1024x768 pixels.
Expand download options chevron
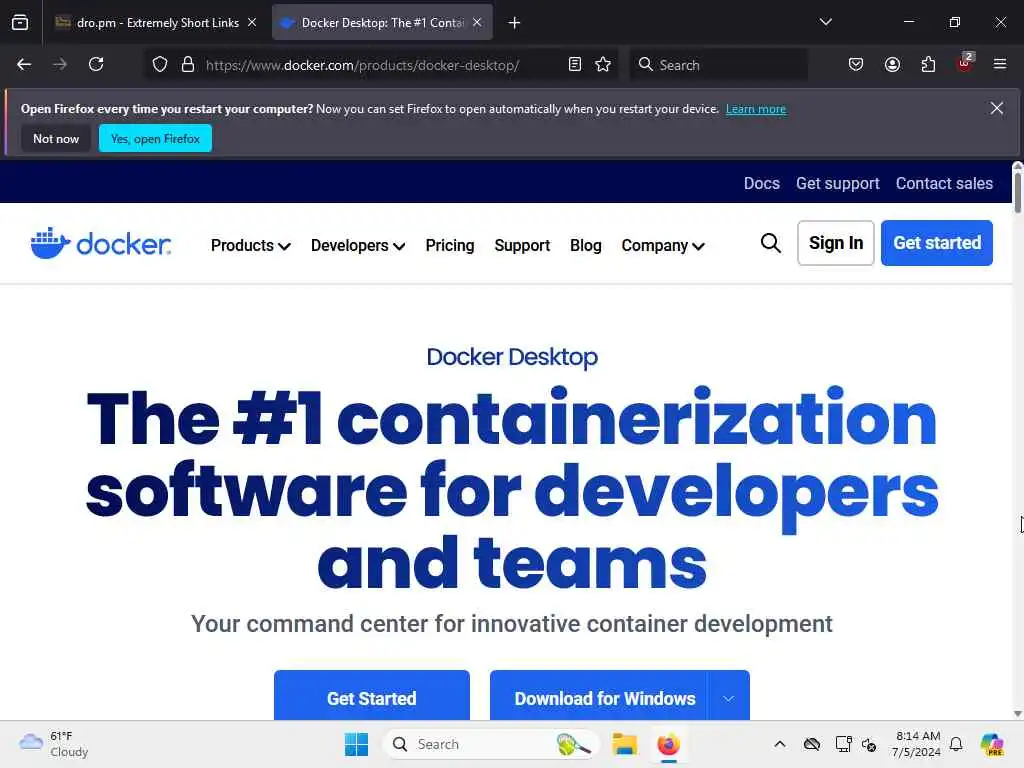(728, 698)
